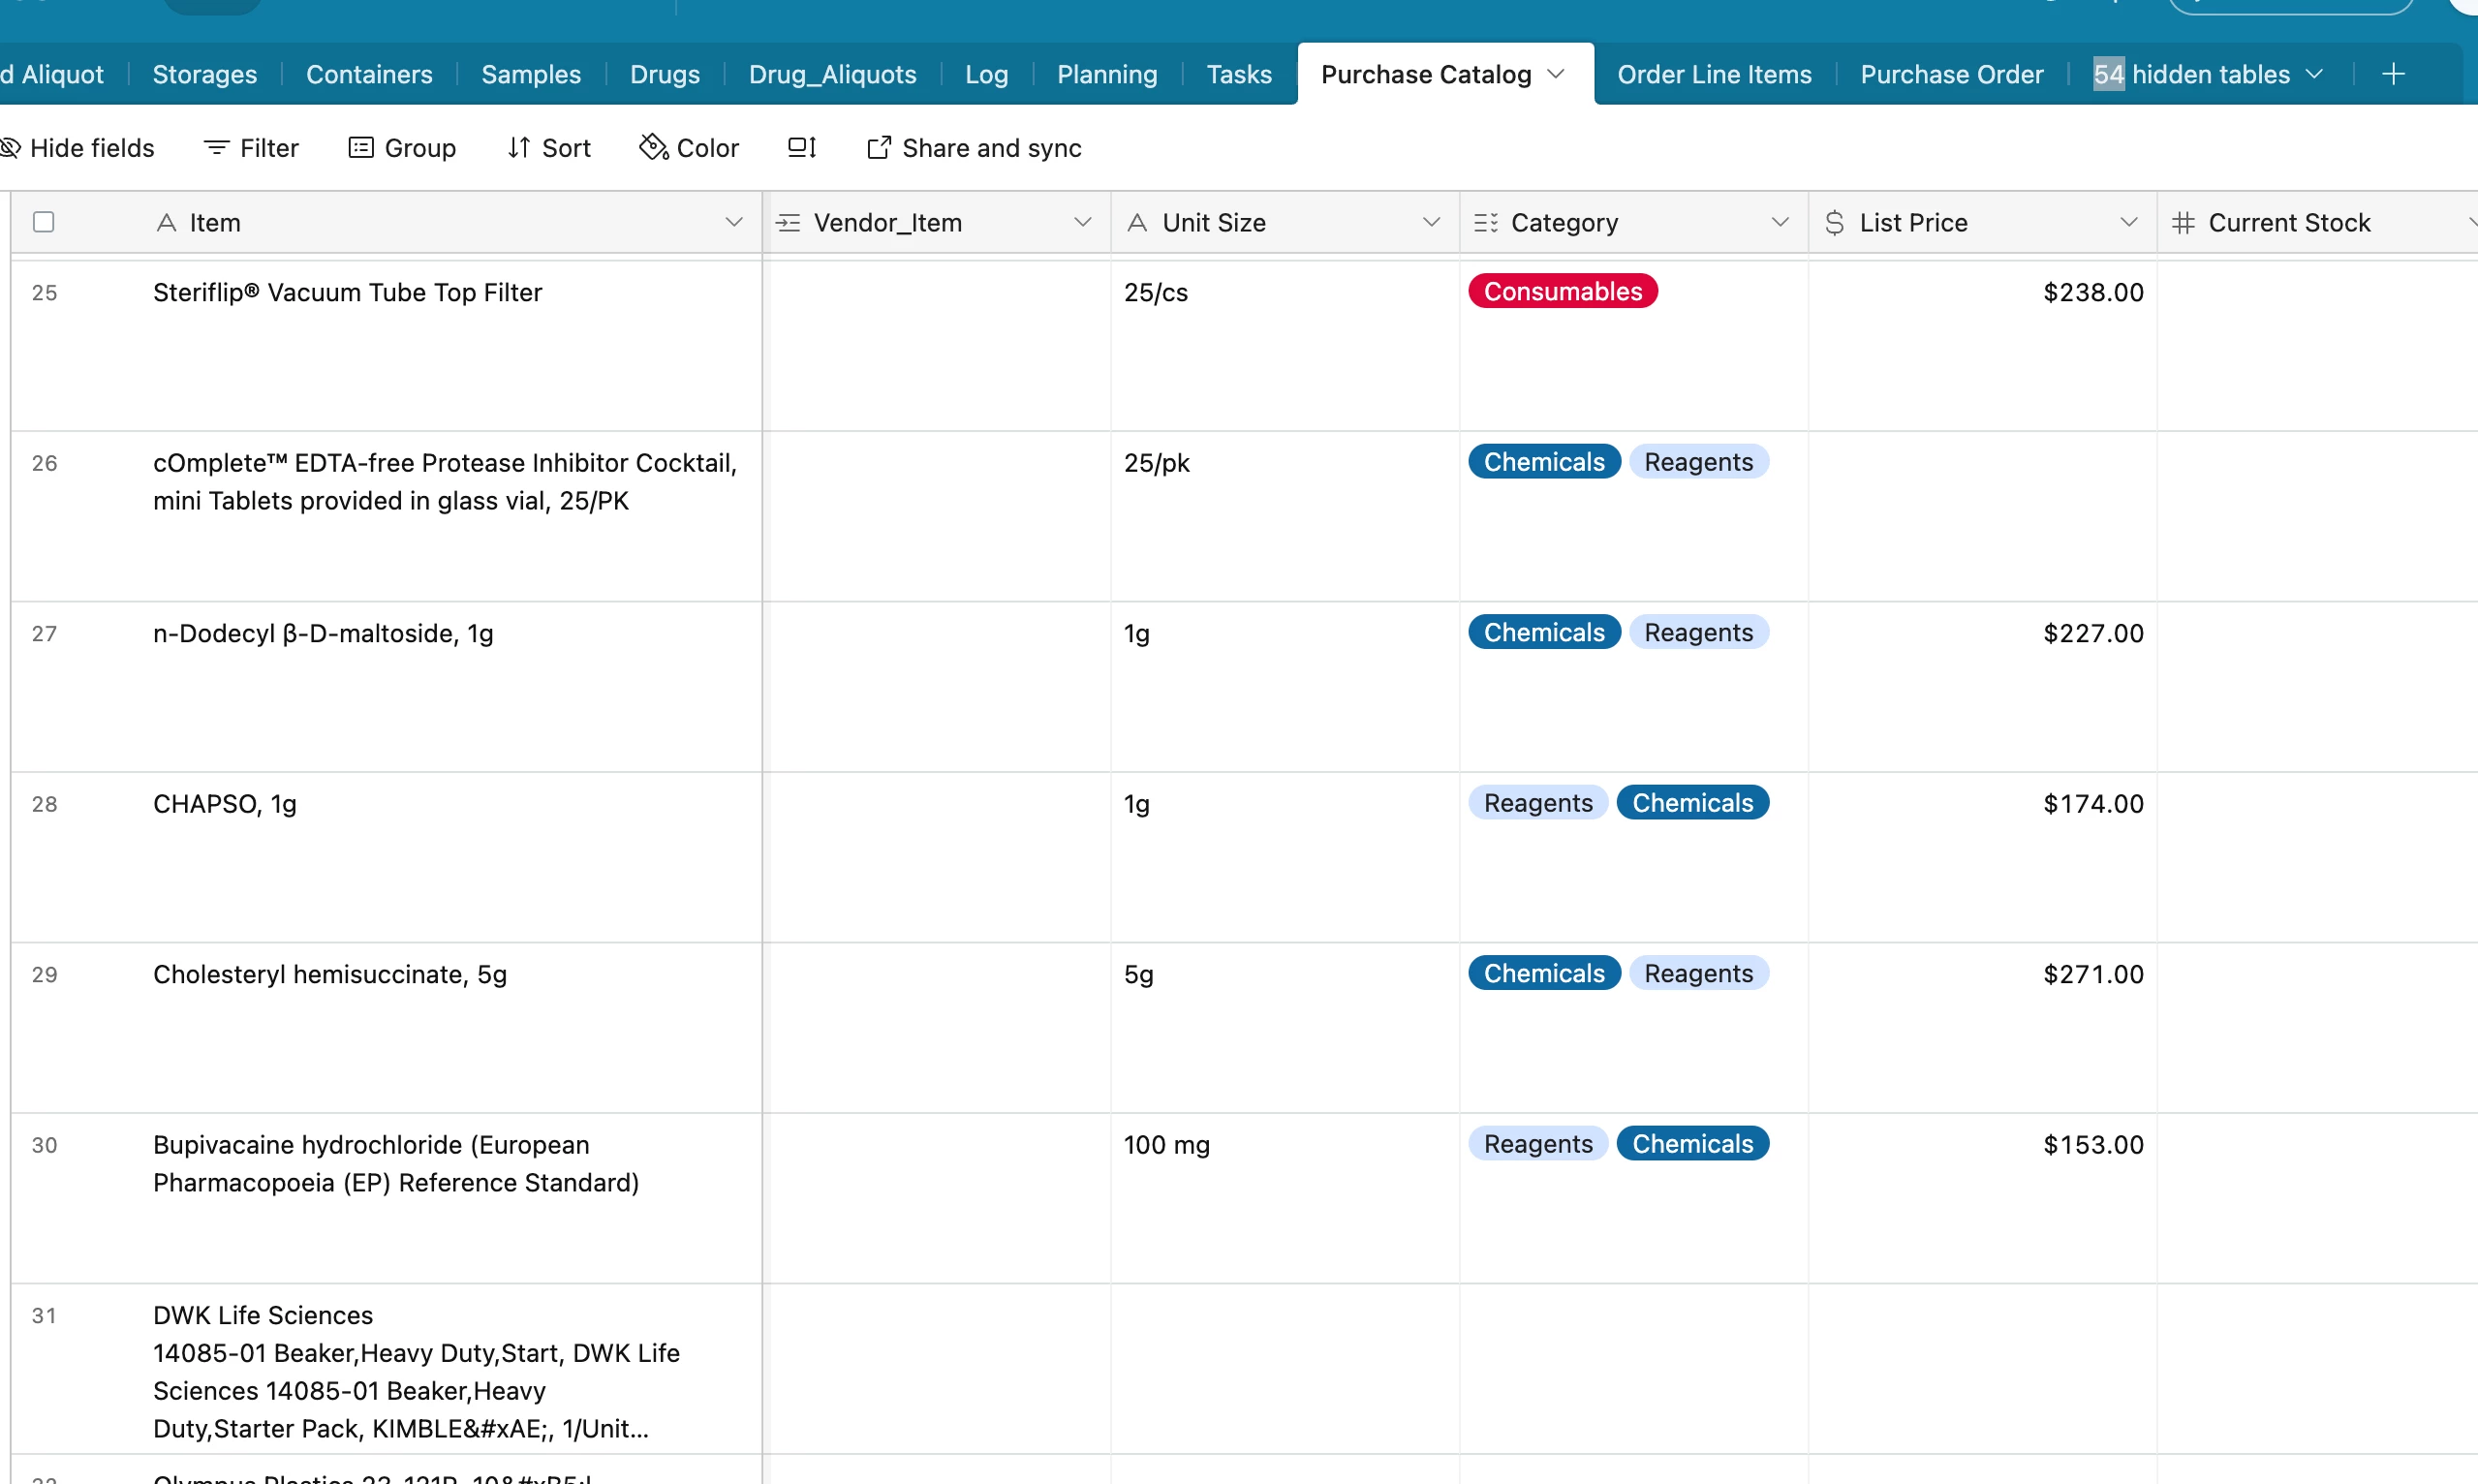Click the Current Stock number-field icon

pyautogui.click(x=2183, y=222)
